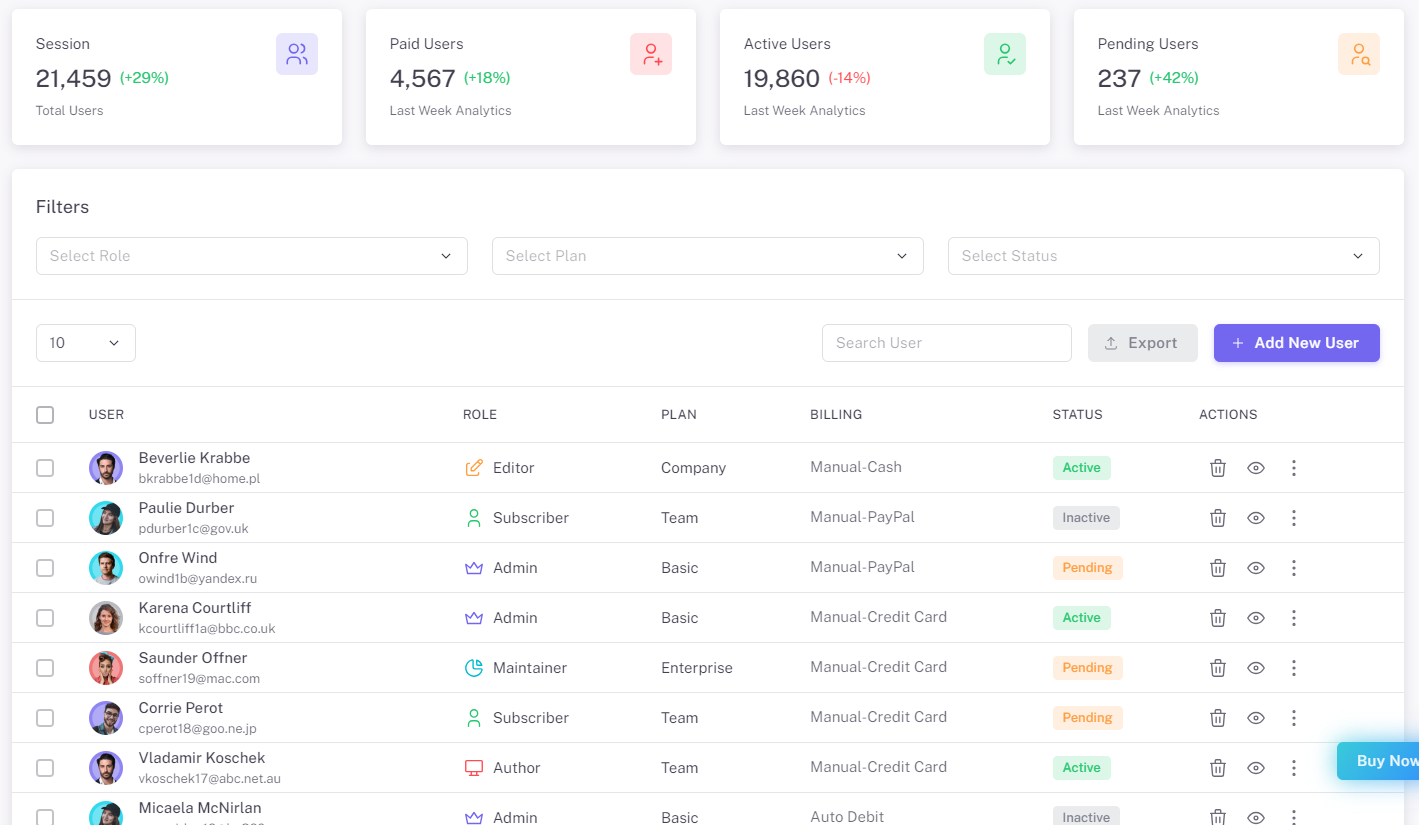Check the box for Onfre Wind

(x=45, y=568)
